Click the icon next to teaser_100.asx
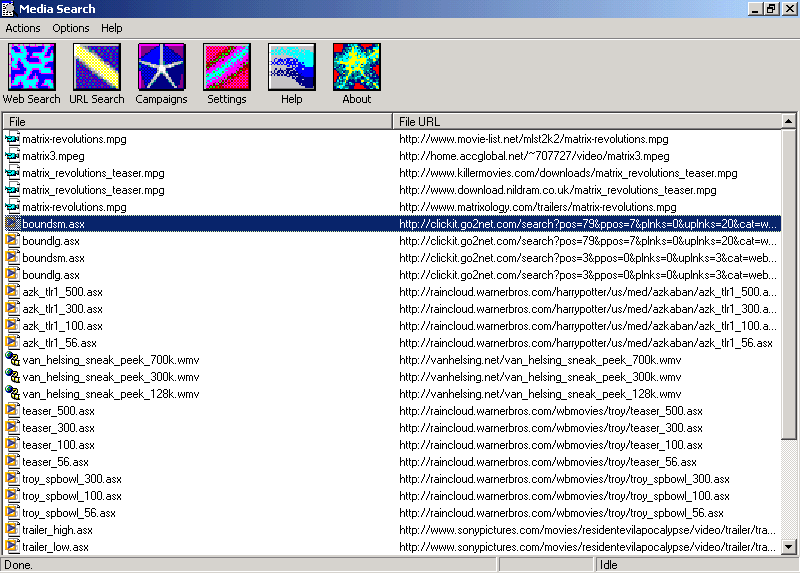Screen dimensions: 800x574 (12, 445)
